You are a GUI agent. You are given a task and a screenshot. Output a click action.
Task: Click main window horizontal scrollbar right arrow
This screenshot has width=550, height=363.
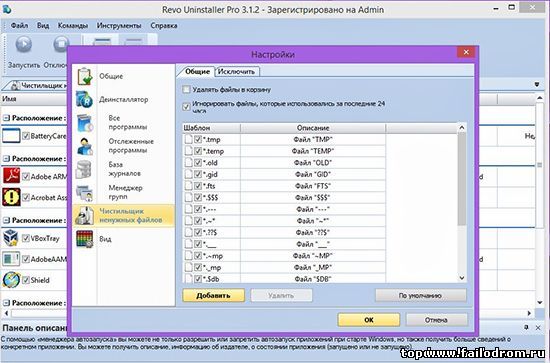point(529,313)
